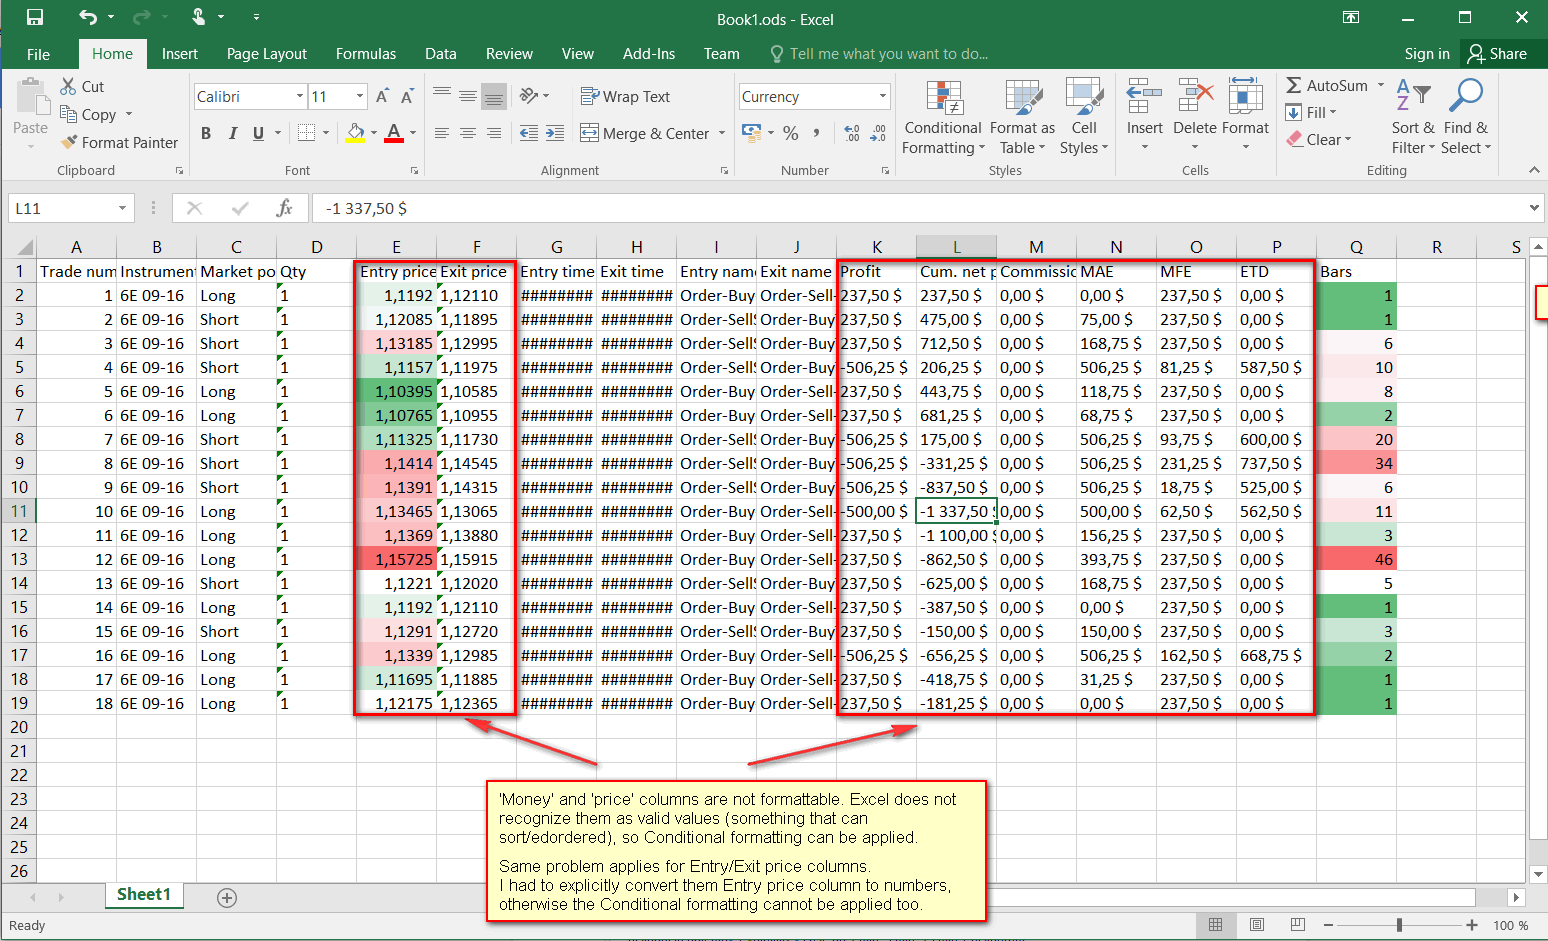Toggle Bold formatting
Viewport: 1548px width, 941px height.
(x=206, y=133)
